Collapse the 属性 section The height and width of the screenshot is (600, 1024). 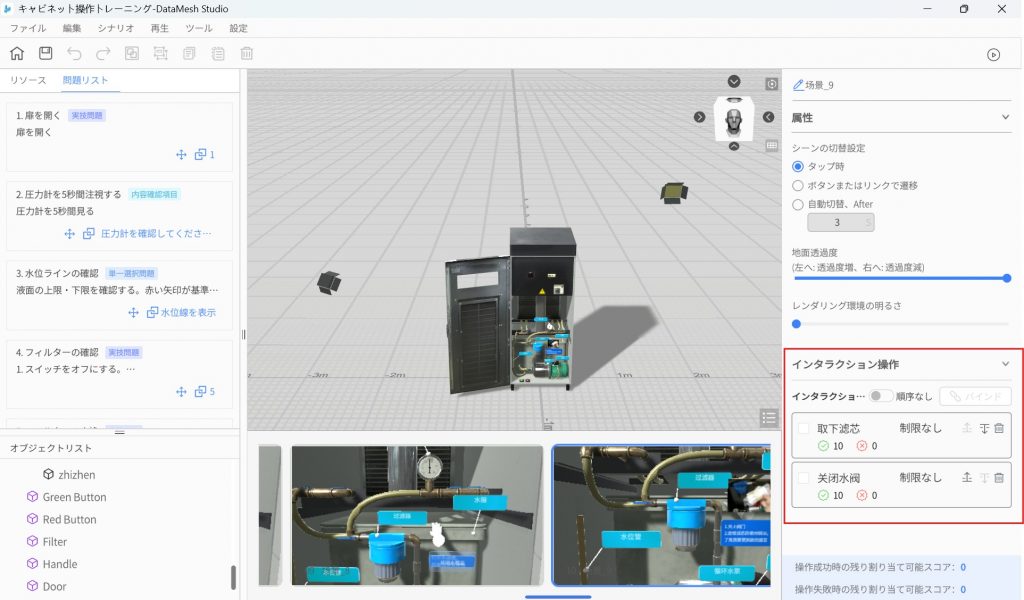pos(1005,117)
